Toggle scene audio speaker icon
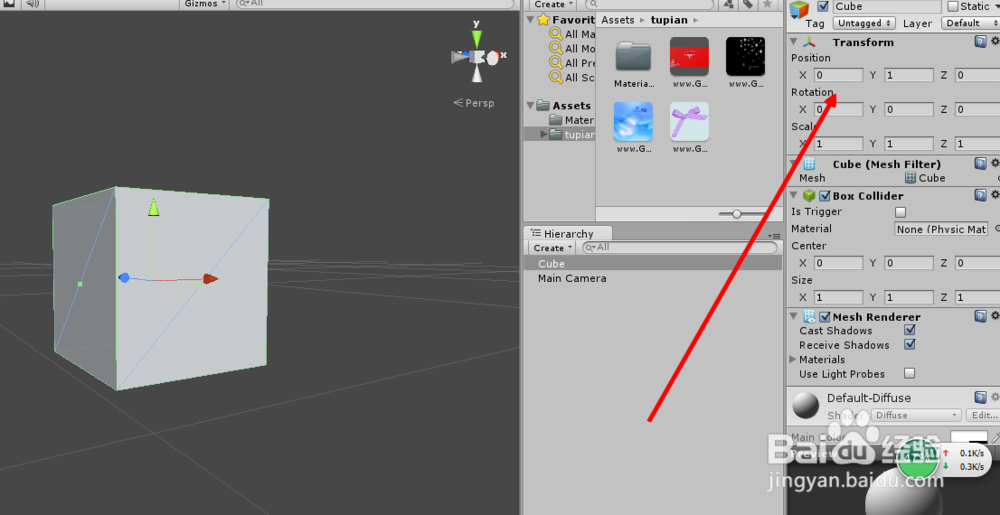The image size is (1000, 515). coord(32,3)
